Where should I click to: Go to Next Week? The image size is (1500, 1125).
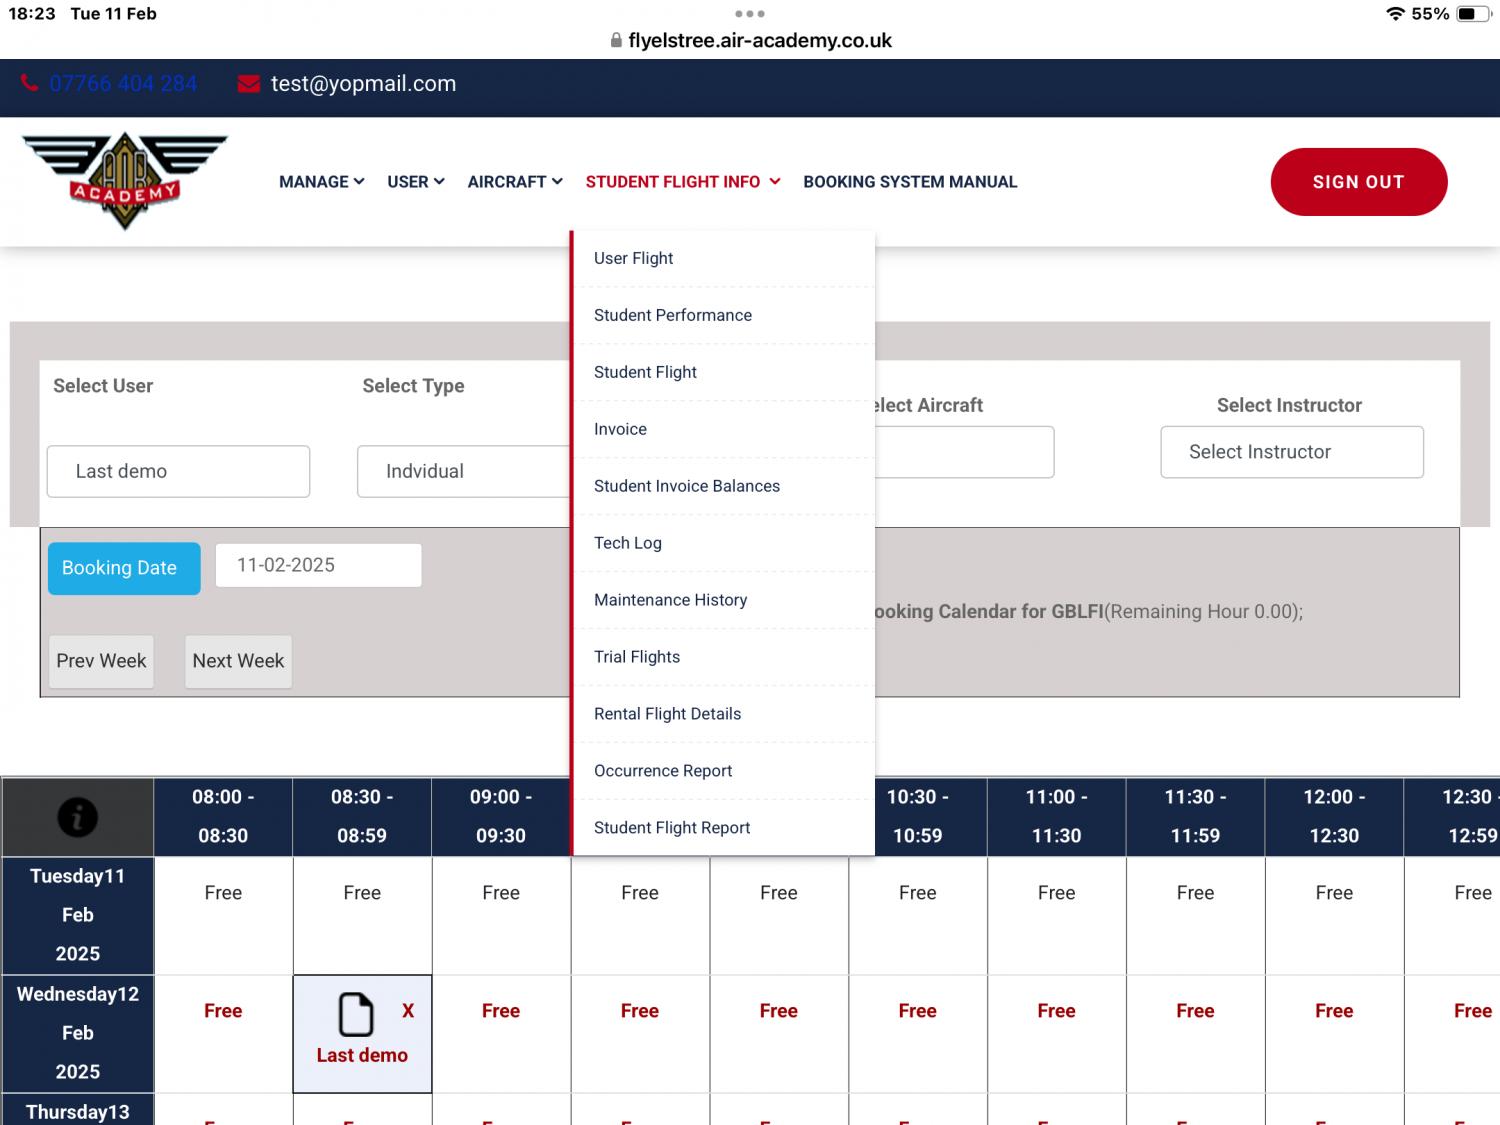coord(238,661)
